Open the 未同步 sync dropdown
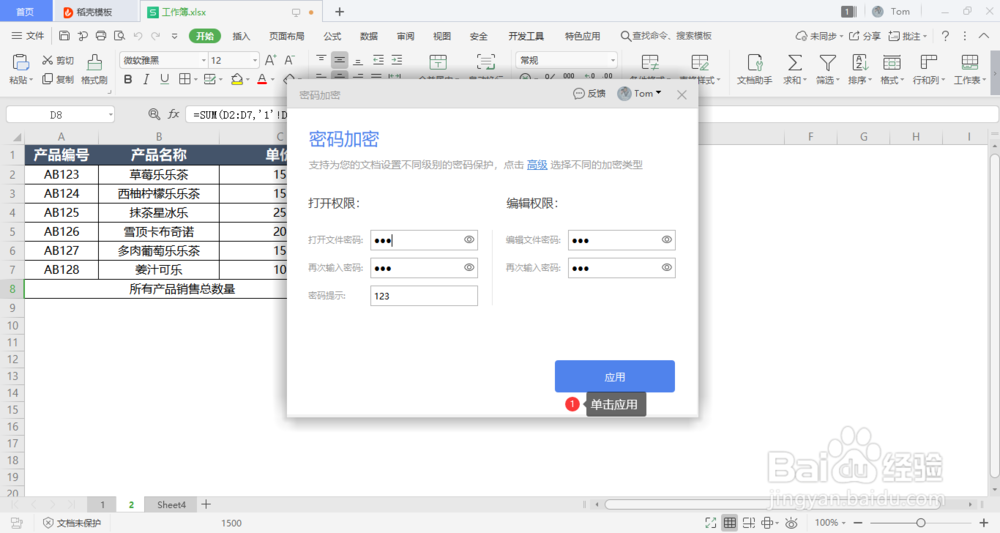 coord(819,36)
